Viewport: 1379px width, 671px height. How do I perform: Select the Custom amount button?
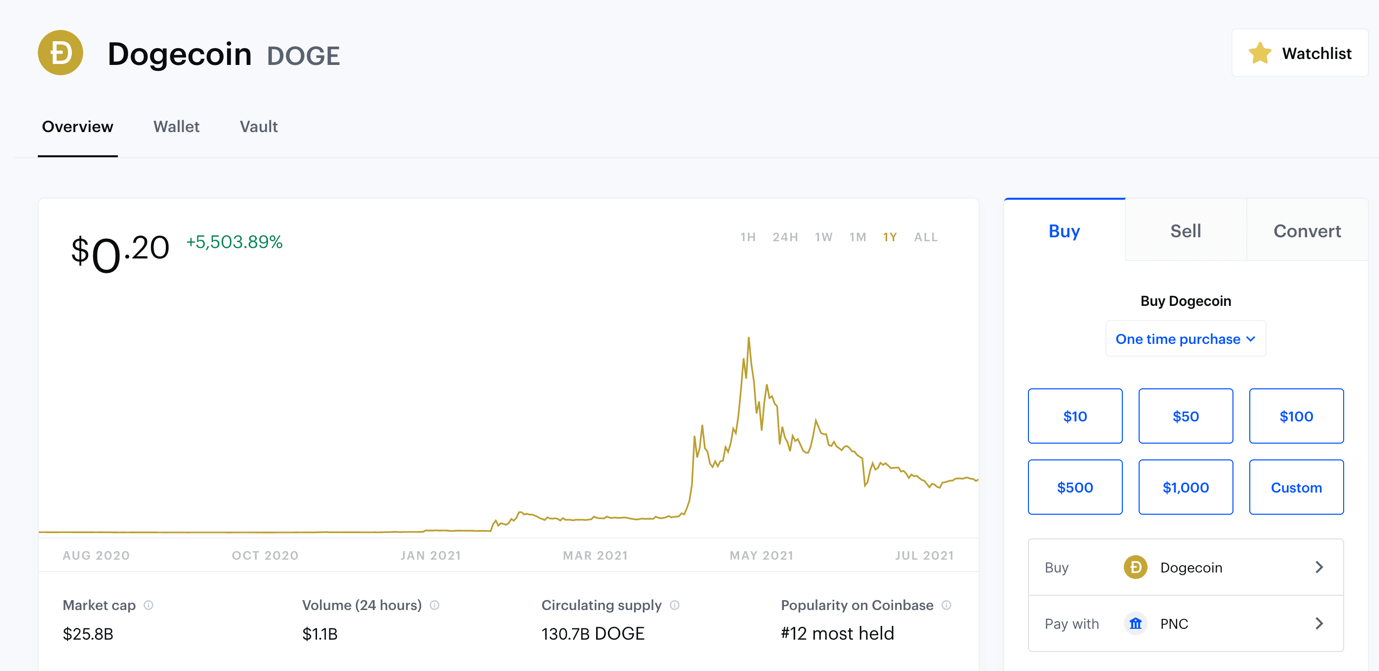[x=1296, y=487]
